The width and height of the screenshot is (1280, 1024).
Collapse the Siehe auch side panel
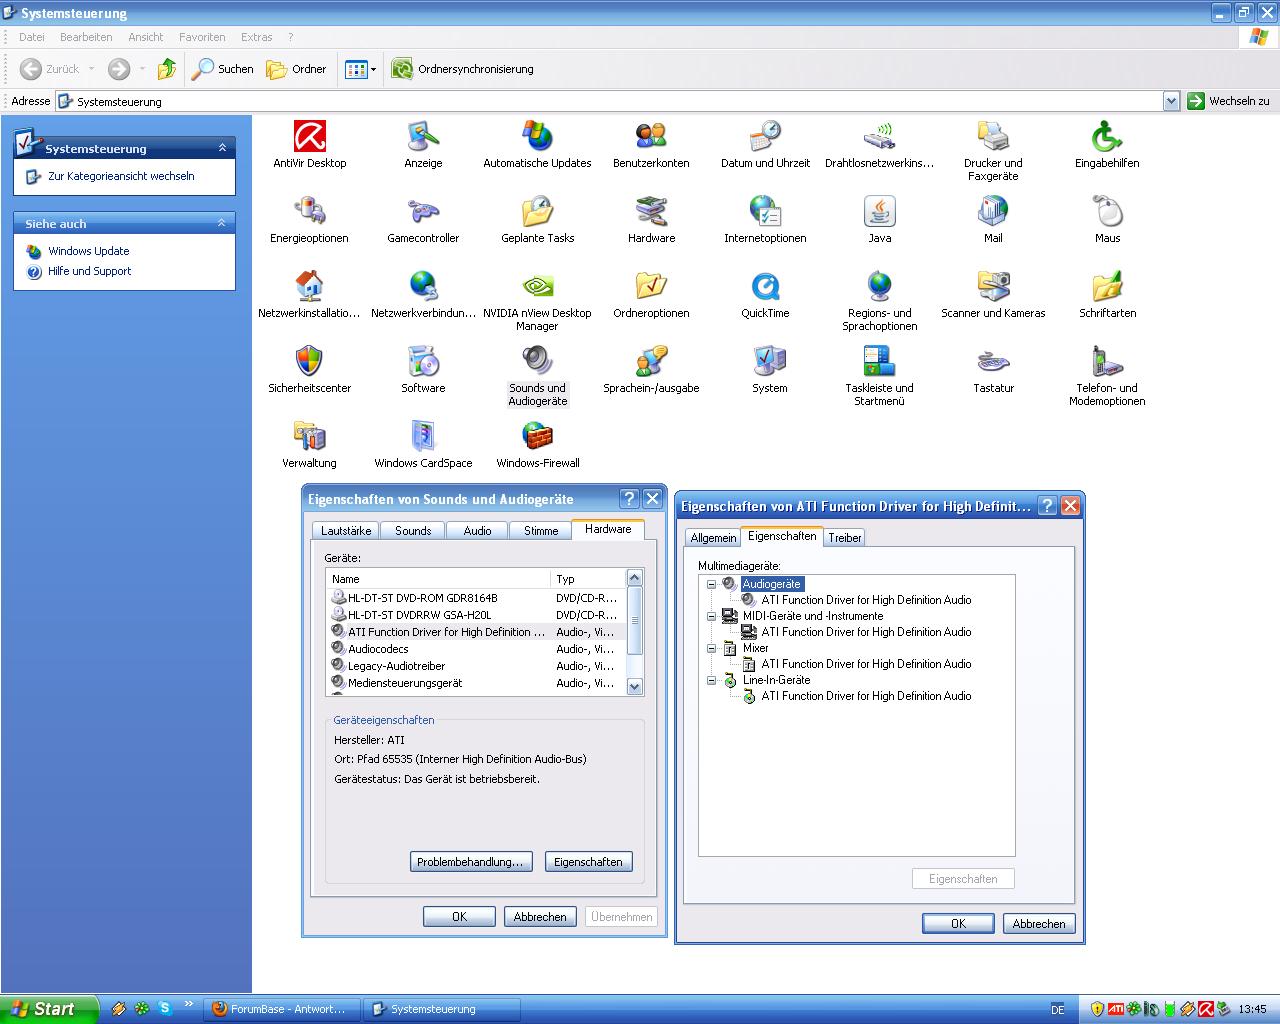[222, 223]
